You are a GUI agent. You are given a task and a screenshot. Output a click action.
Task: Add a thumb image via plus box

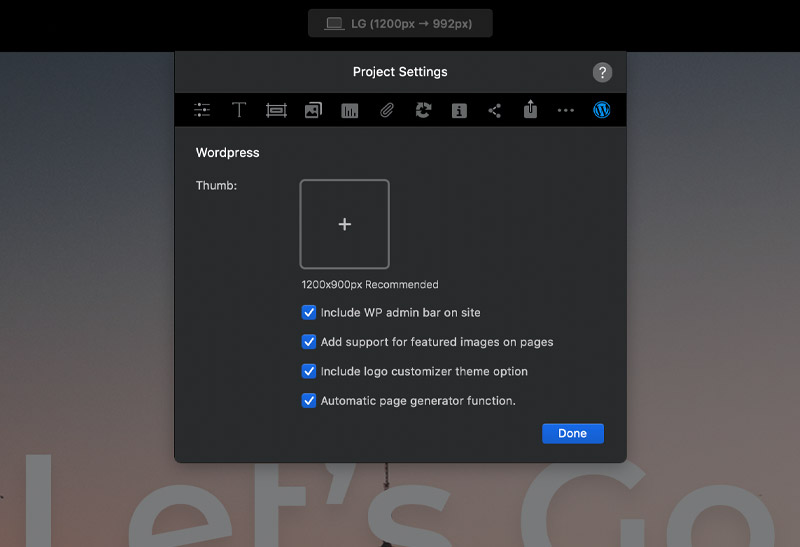pyautogui.click(x=345, y=224)
